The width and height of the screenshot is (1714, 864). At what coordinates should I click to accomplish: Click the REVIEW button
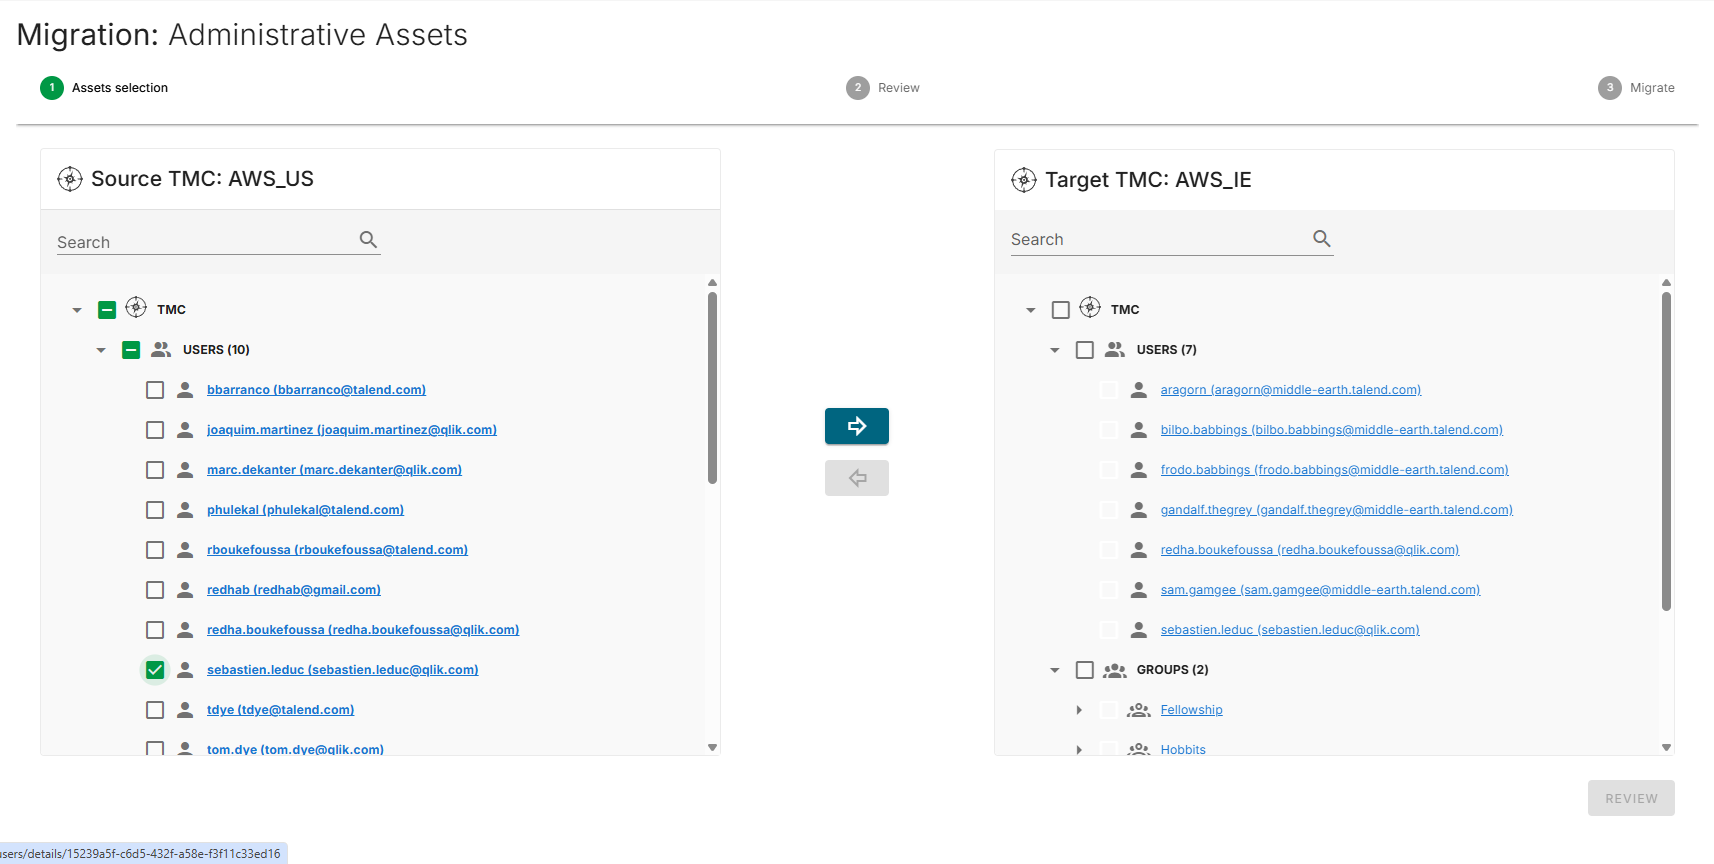1631,798
